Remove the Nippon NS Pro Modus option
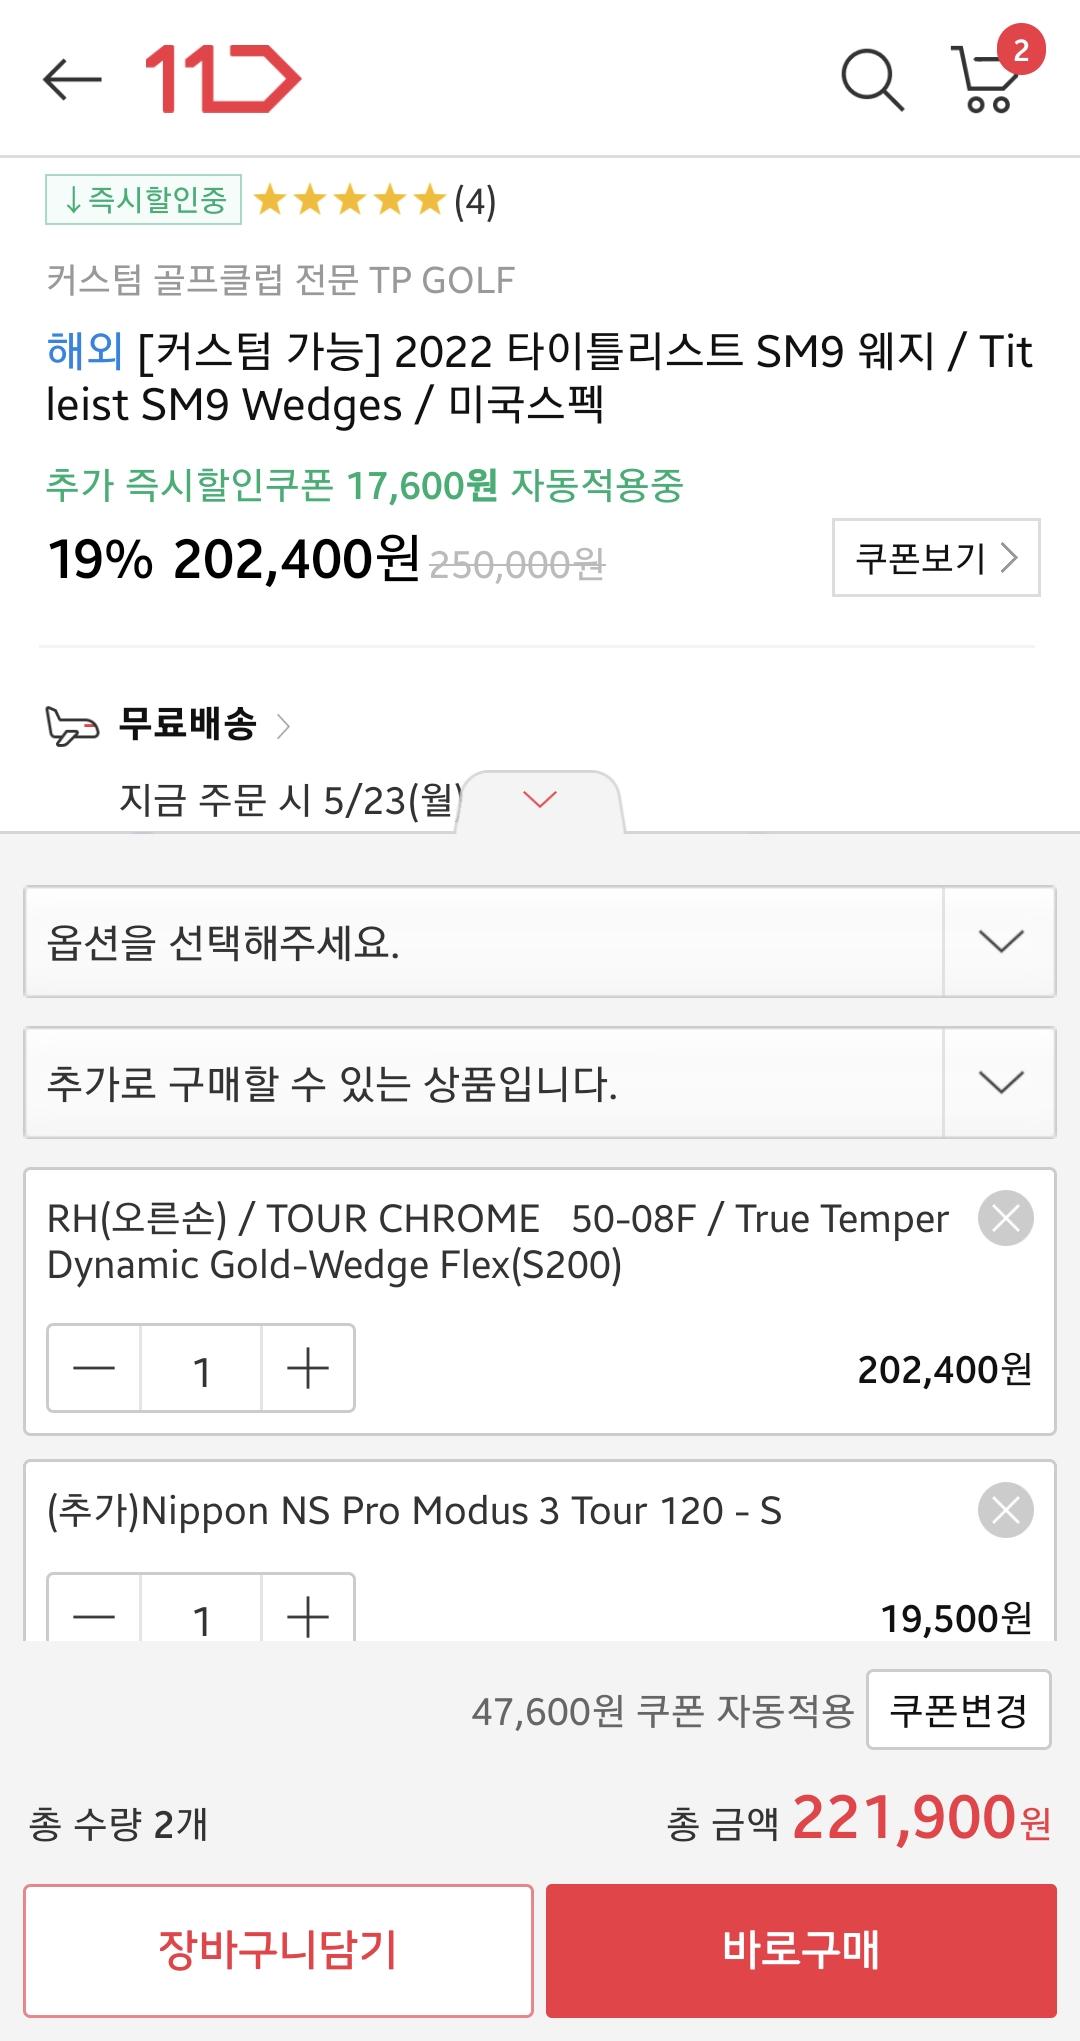The width and height of the screenshot is (1080, 2041). 1005,1510
